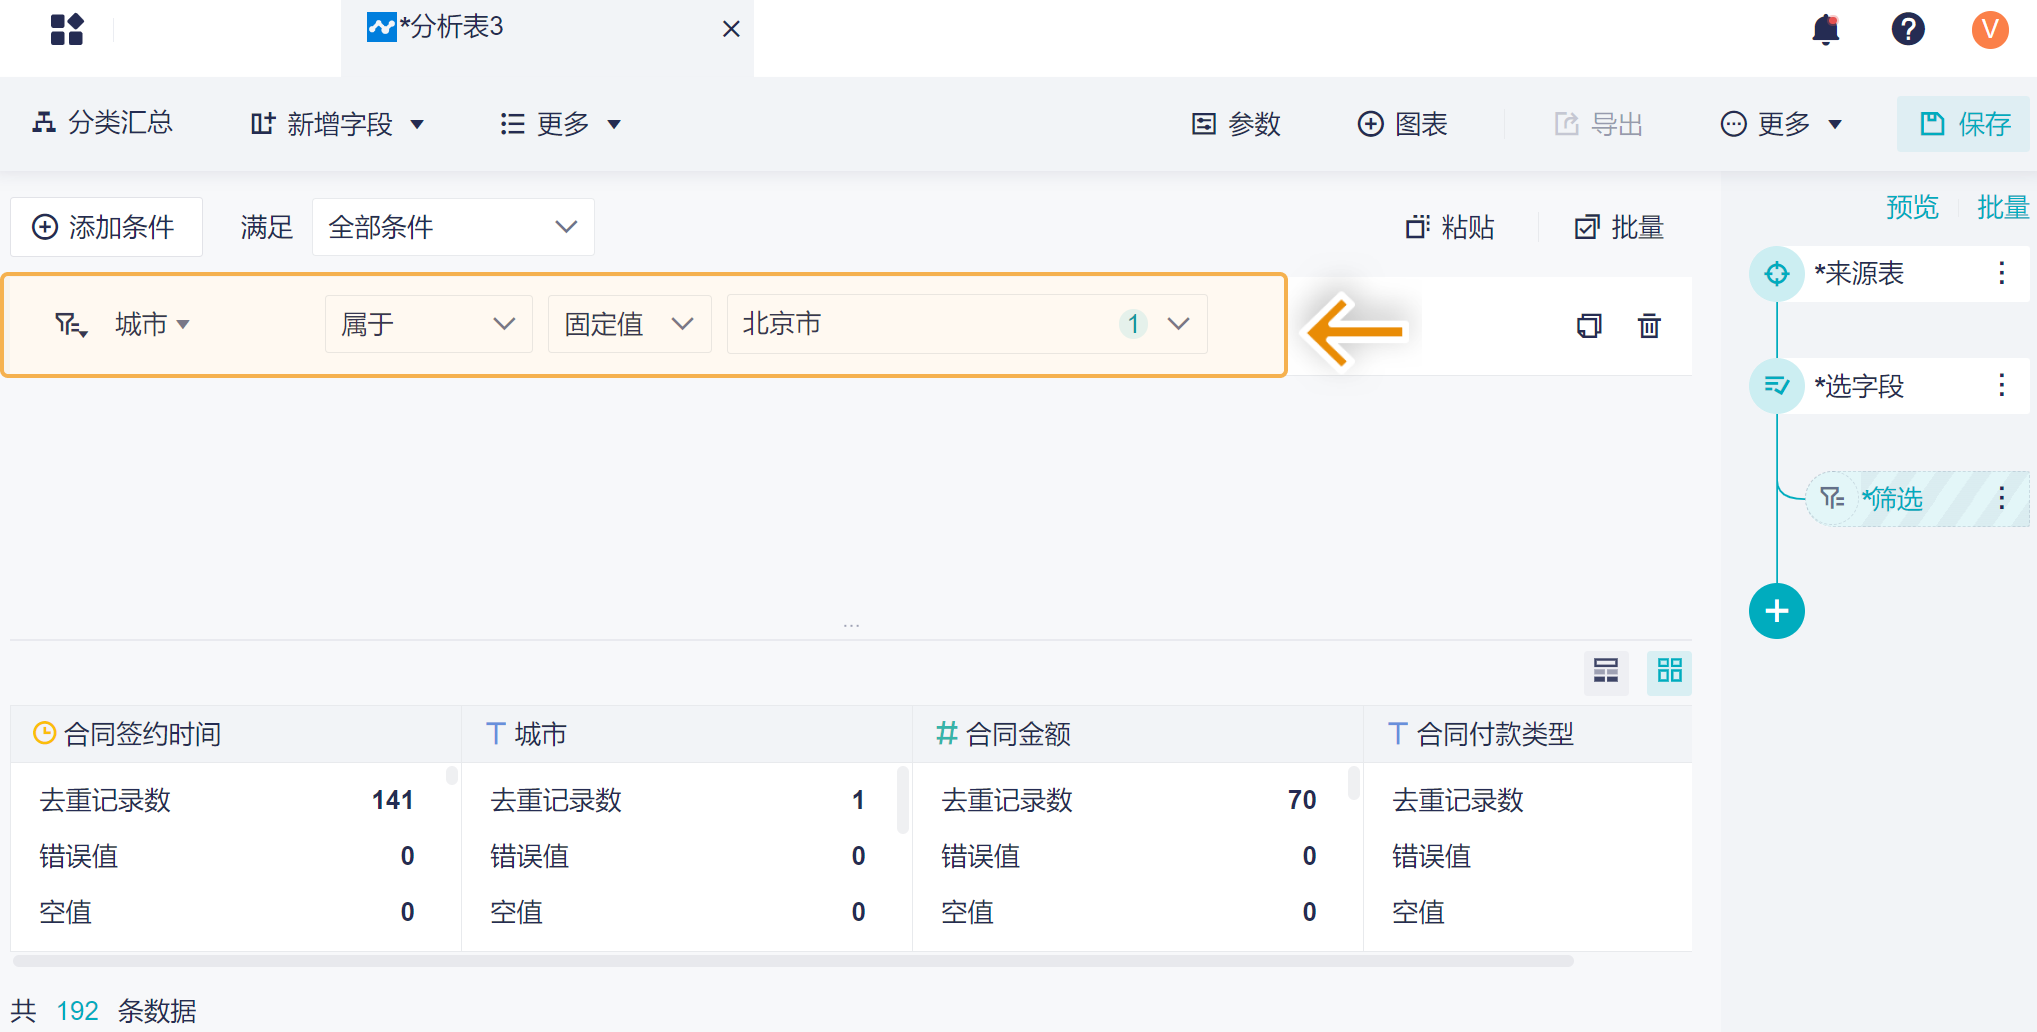Screen dimensions: 2037x1032
Task: Switch to the 分析表3 tab
Action: point(452,28)
